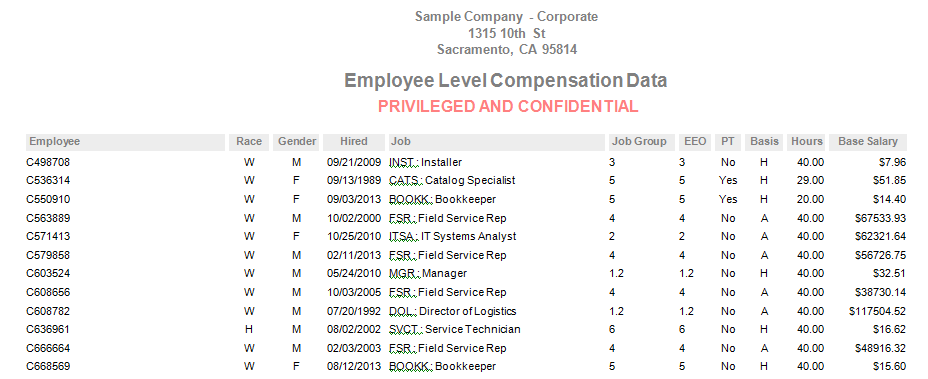Select employee ID C498708
Viewport: 928px width, 379px height.
coord(48,162)
